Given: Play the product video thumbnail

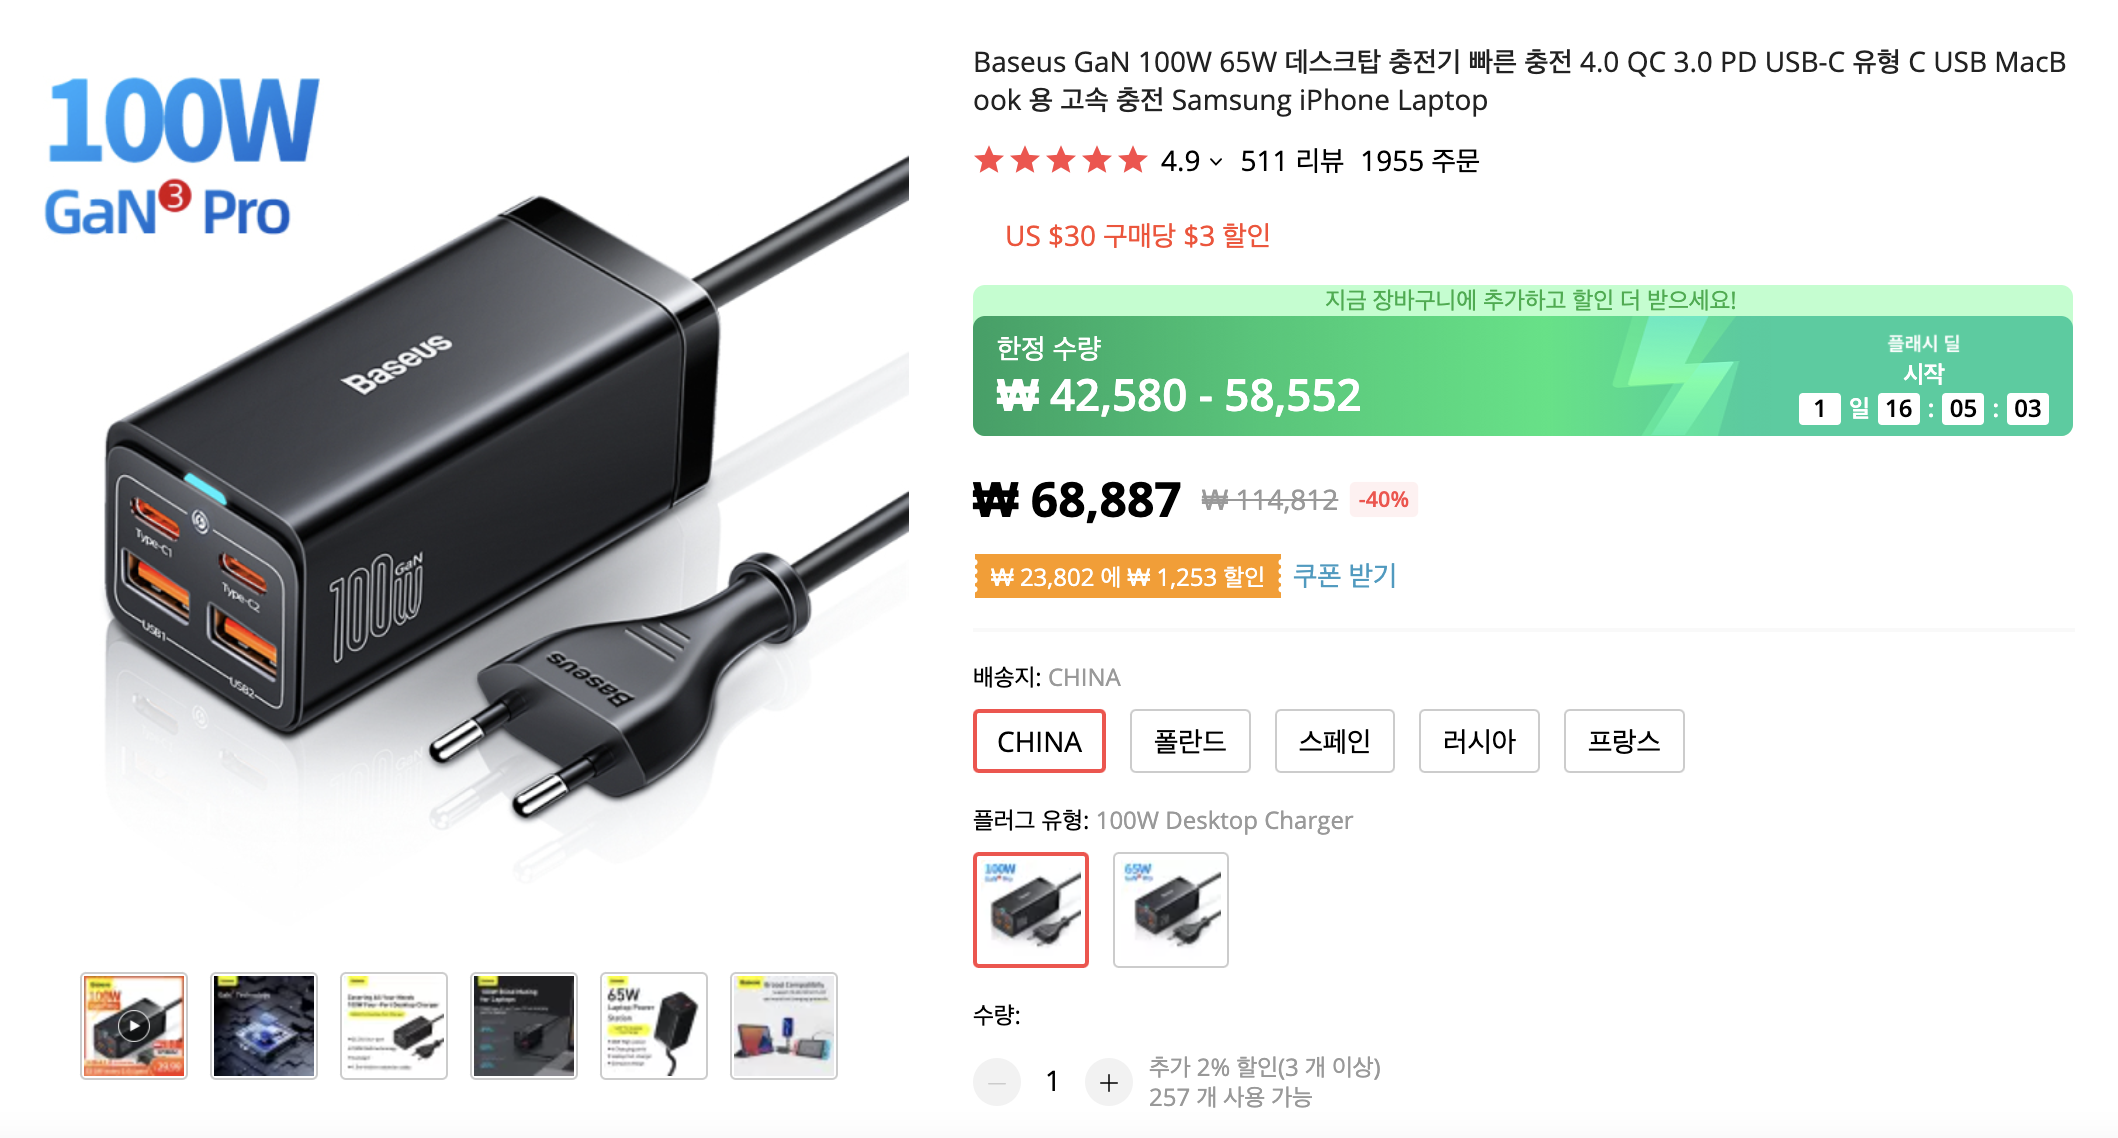Looking at the screenshot, I should click(134, 1026).
